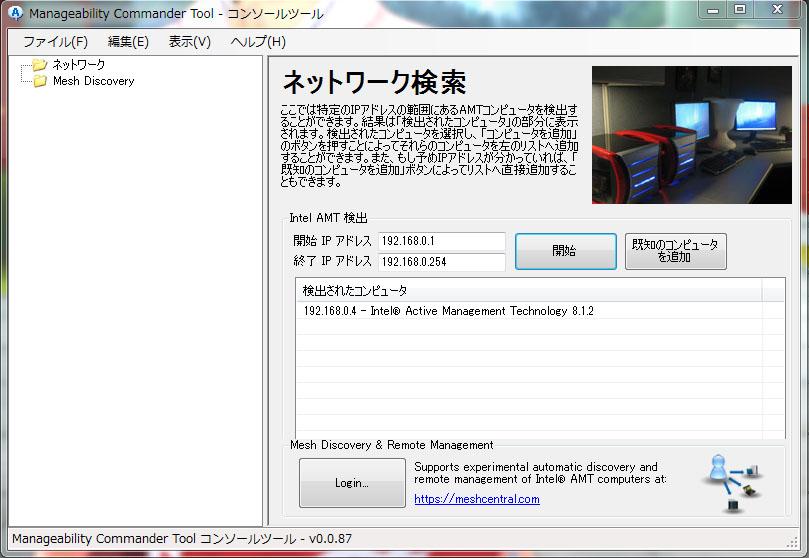Select the Mesh Discovery folder icon

[x=40, y=81]
